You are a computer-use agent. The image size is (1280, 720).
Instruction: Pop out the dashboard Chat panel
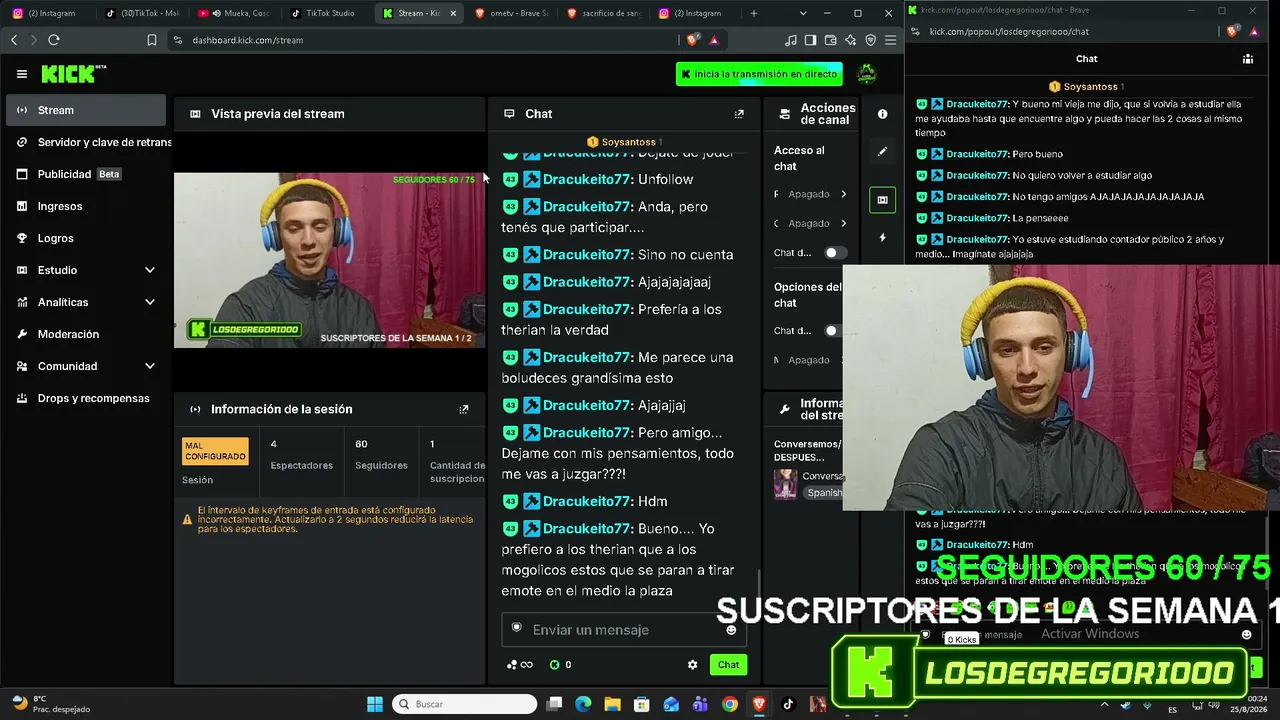(x=739, y=114)
